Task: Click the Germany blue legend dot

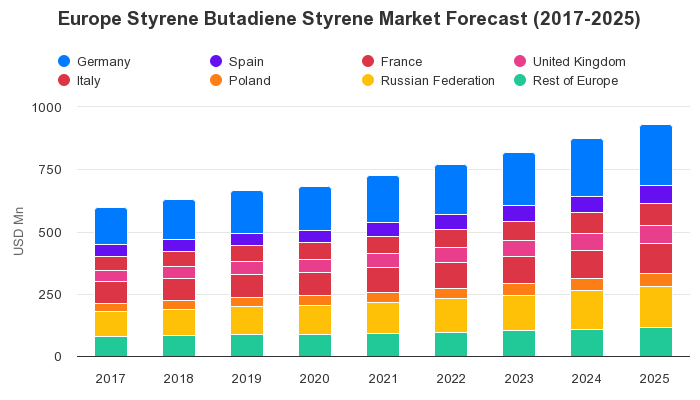Action: [x=64, y=61]
